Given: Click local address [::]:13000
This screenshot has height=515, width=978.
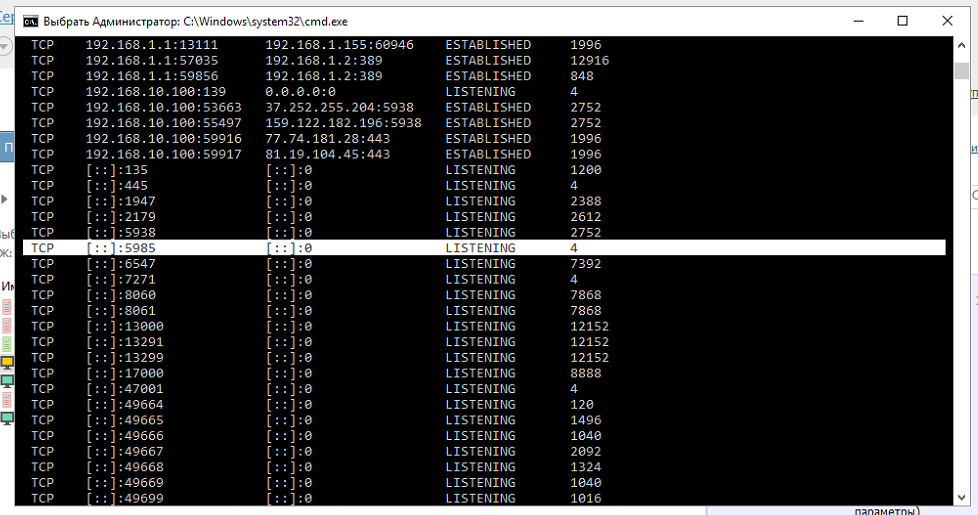Looking at the screenshot, I should click(125, 326).
